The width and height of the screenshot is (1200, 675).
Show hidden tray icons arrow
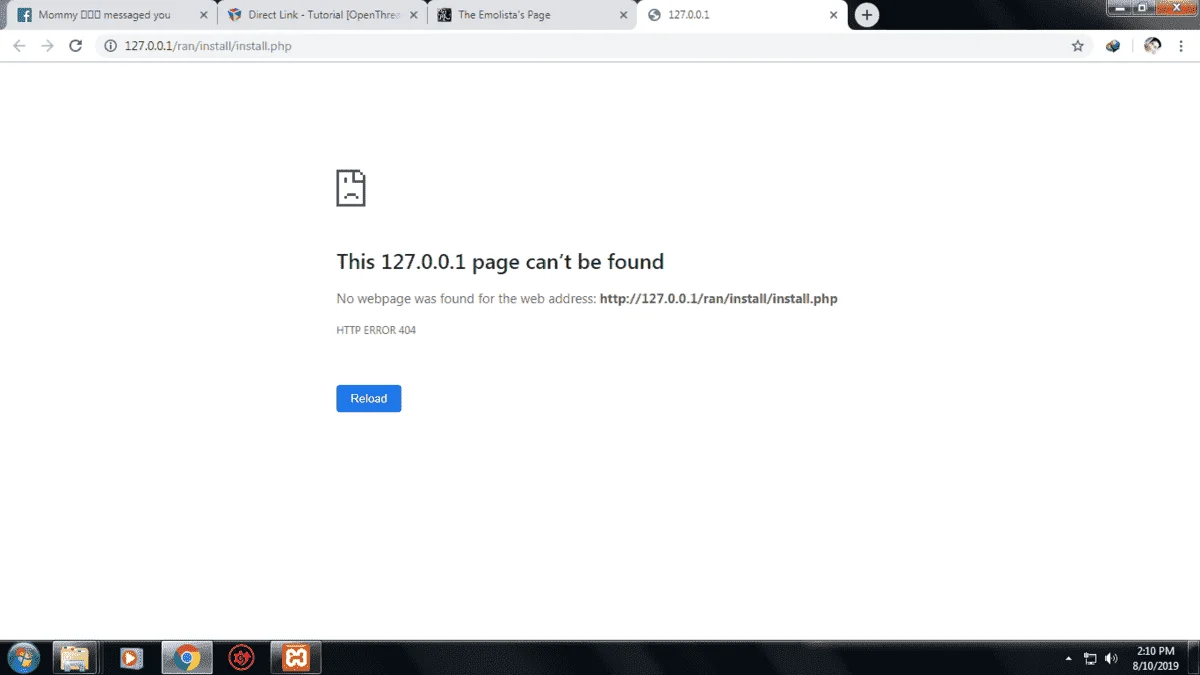1067,658
